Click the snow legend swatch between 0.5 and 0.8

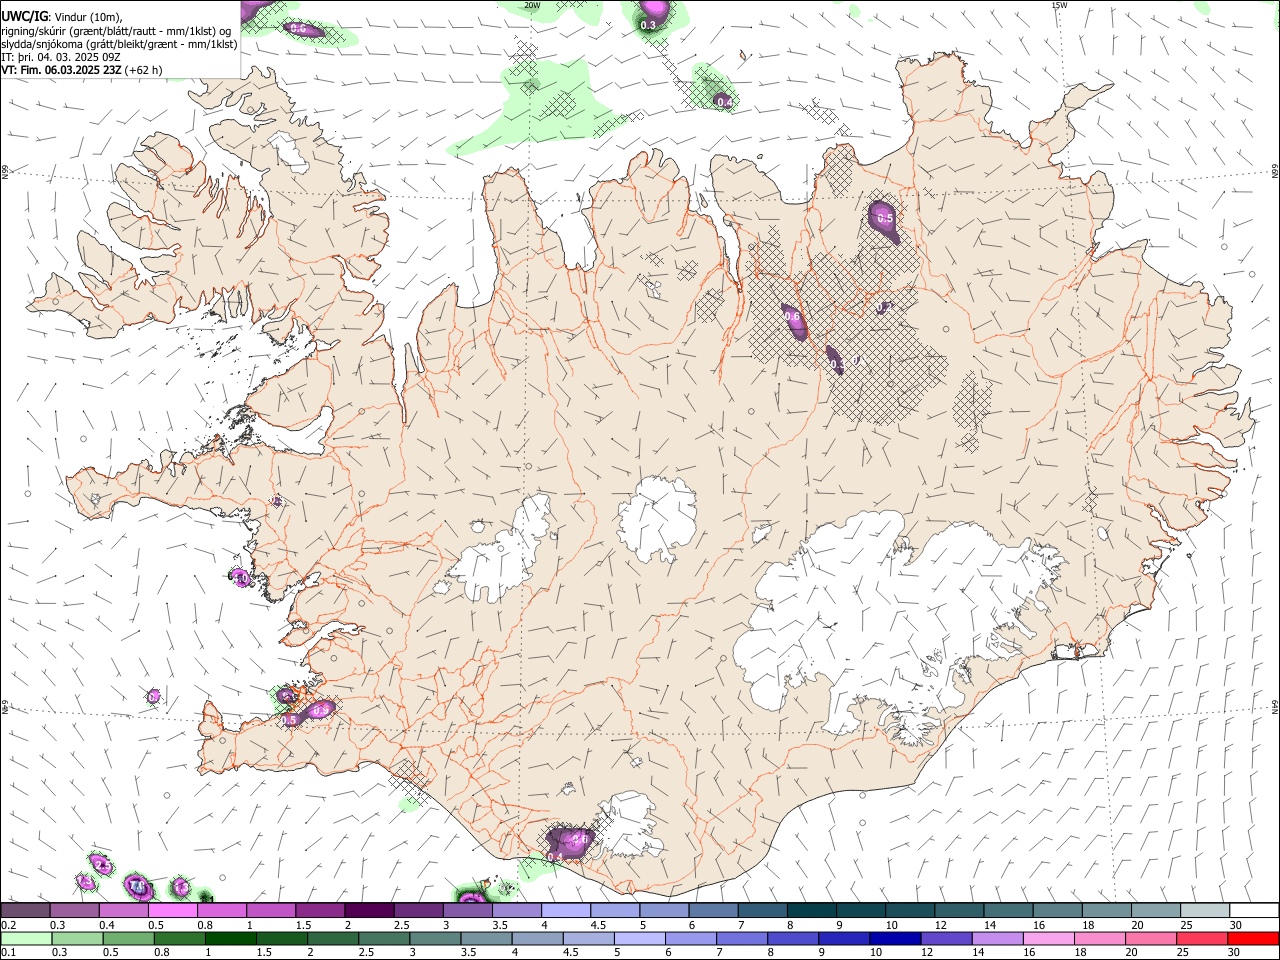pos(172,910)
